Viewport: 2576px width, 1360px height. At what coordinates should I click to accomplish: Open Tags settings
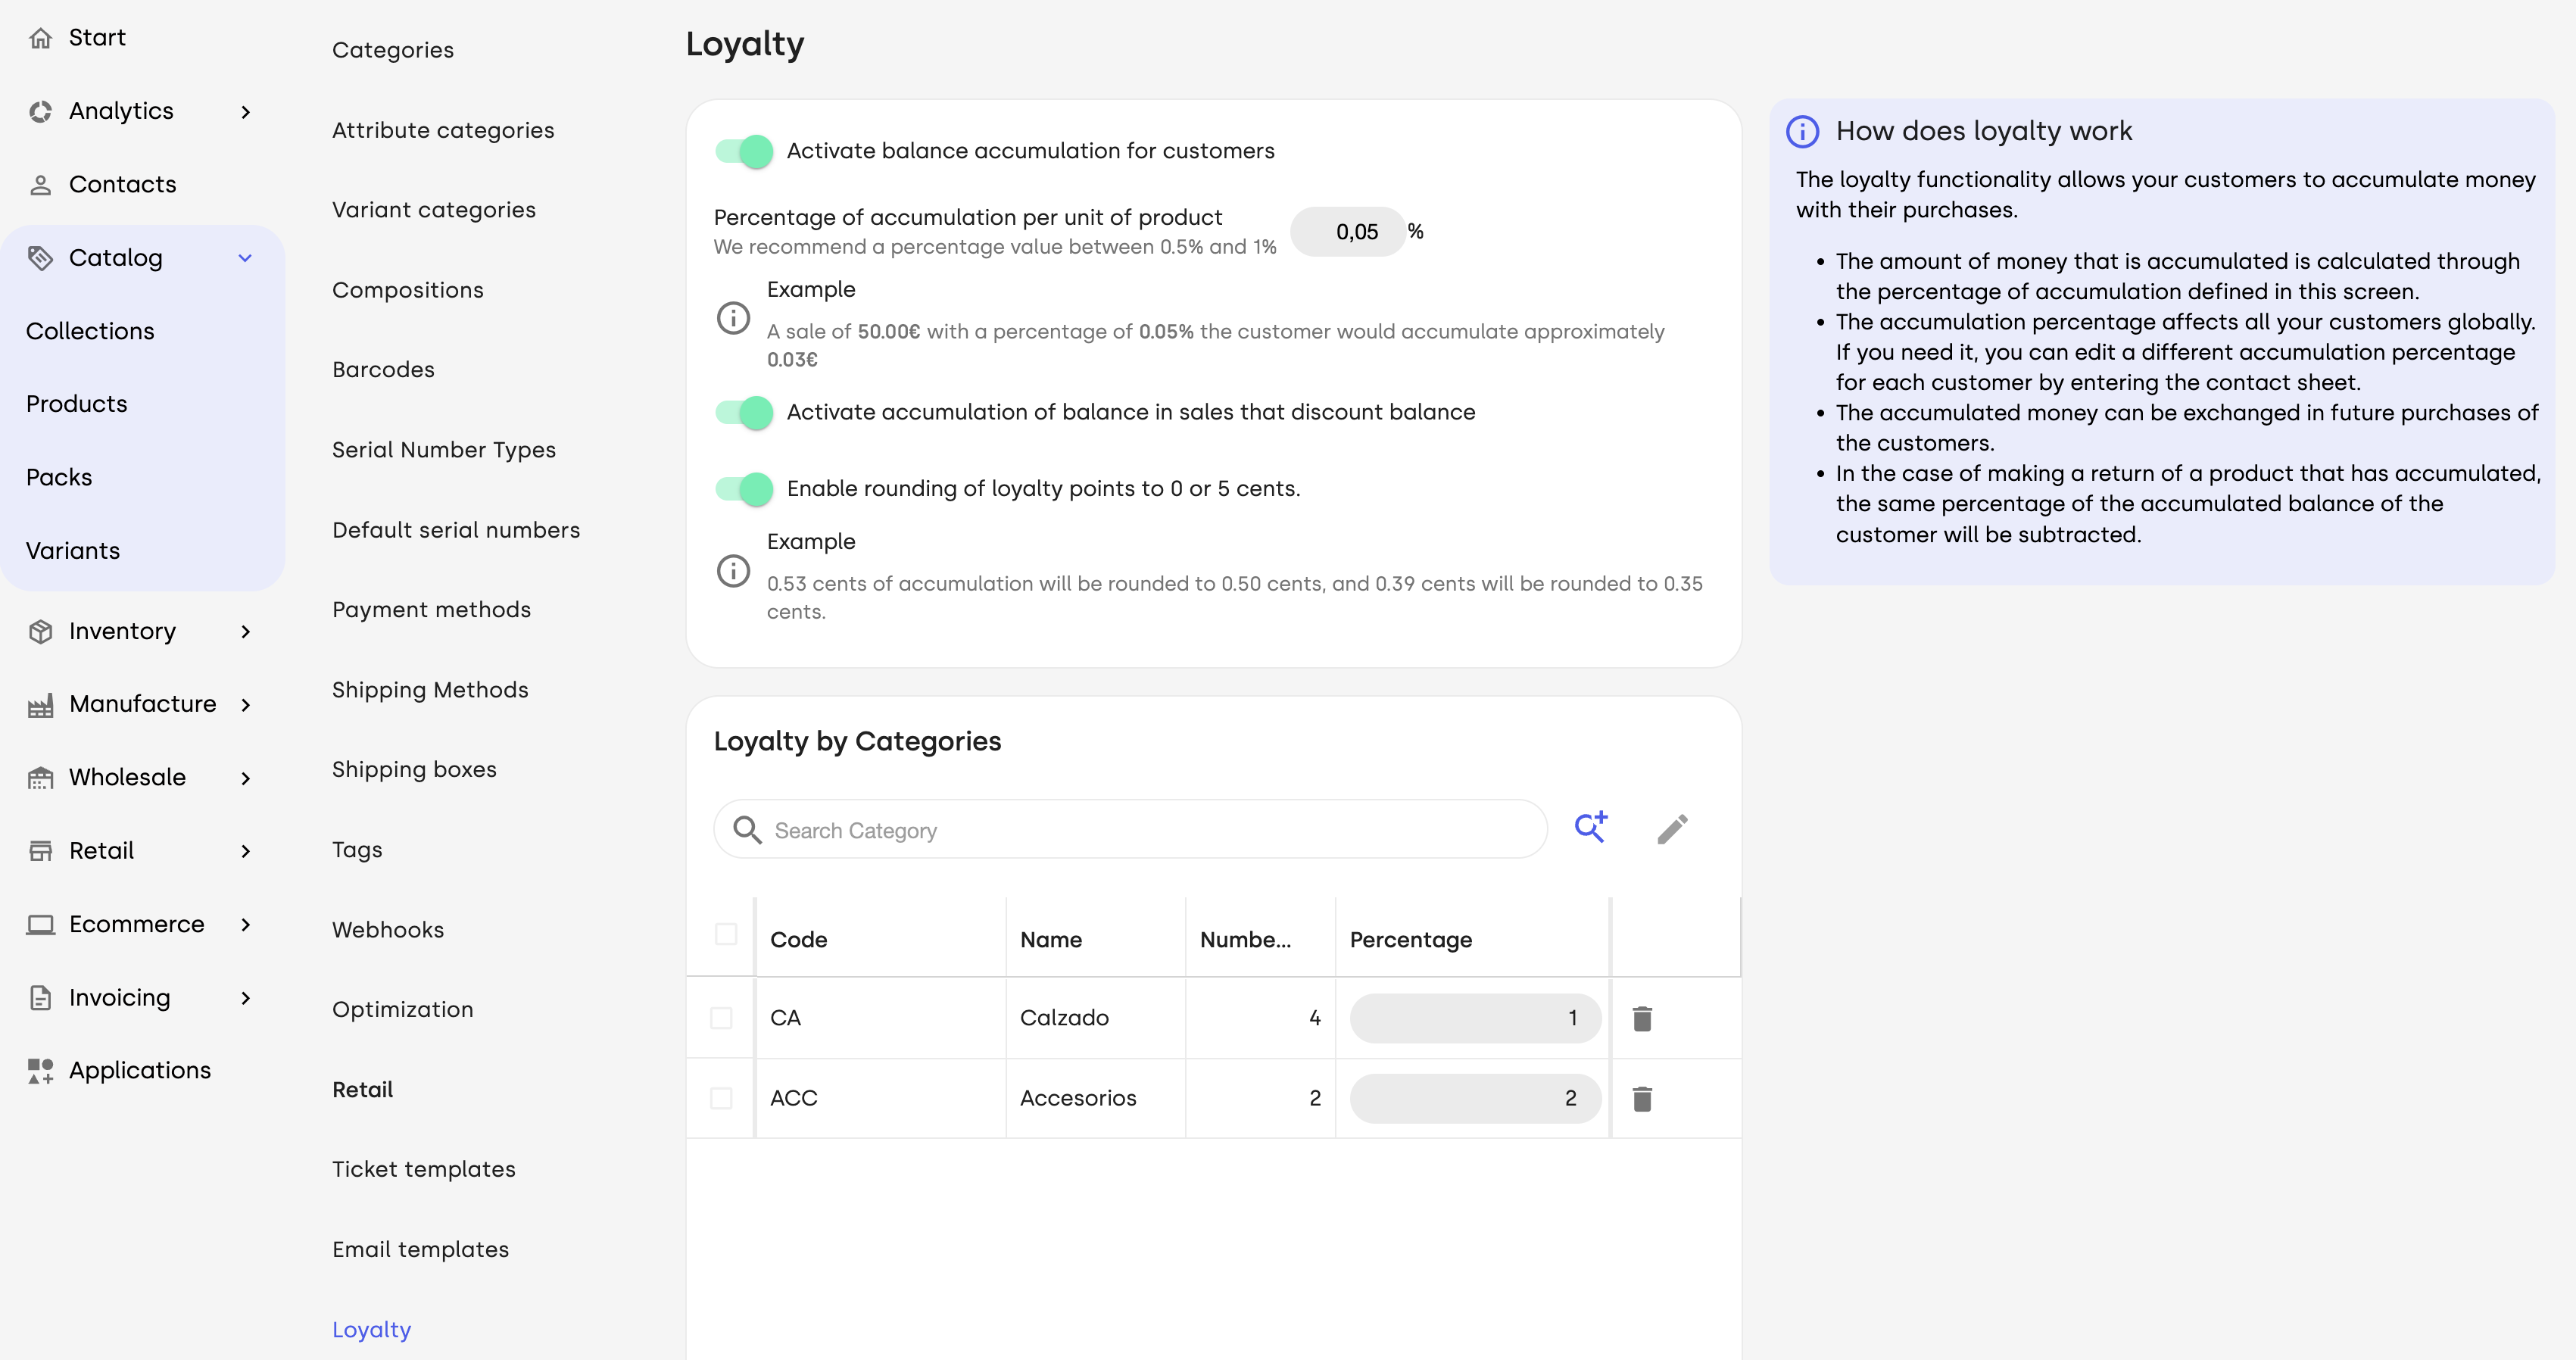[357, 850]
